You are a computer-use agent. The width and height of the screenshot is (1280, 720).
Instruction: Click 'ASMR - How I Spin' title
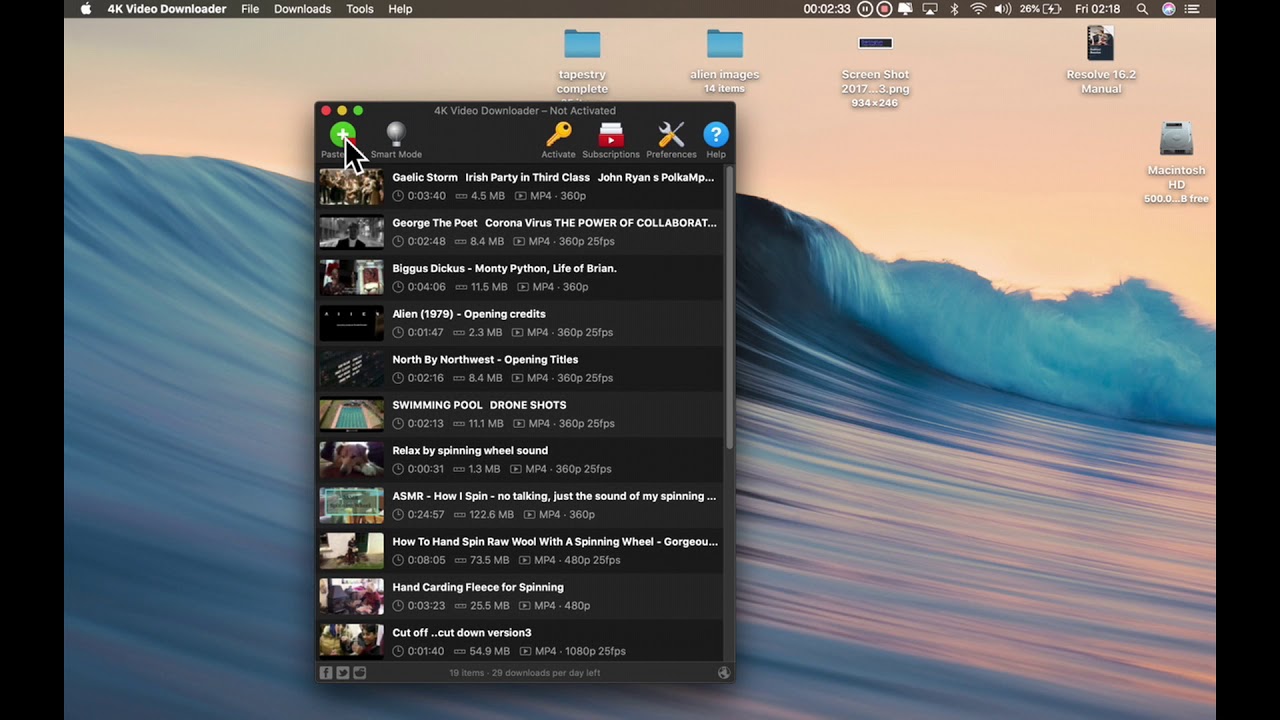point(554,496)
